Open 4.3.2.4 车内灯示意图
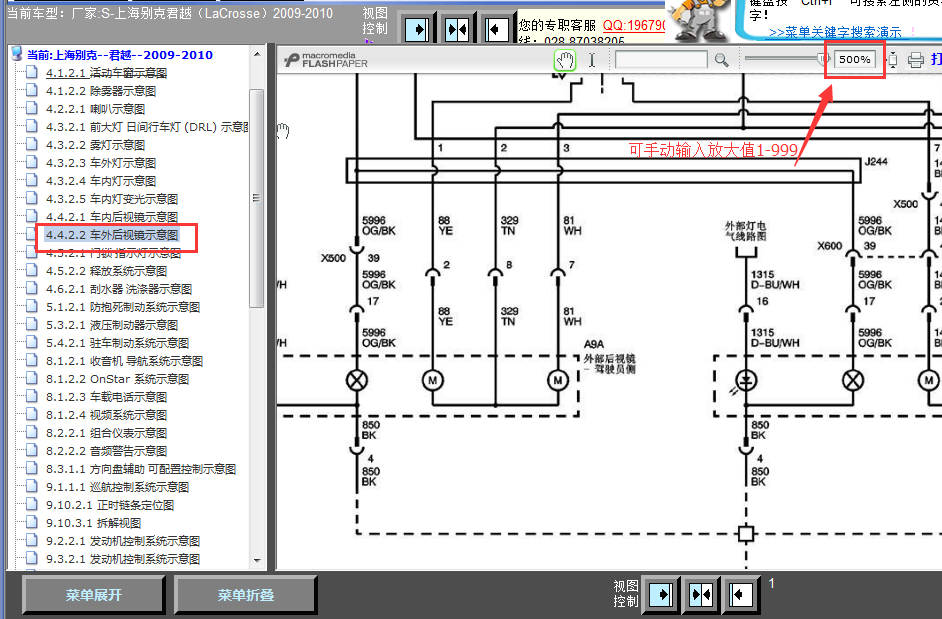This screenshot has width=942, height=619. pyautogui.click(x=101, y=181)
